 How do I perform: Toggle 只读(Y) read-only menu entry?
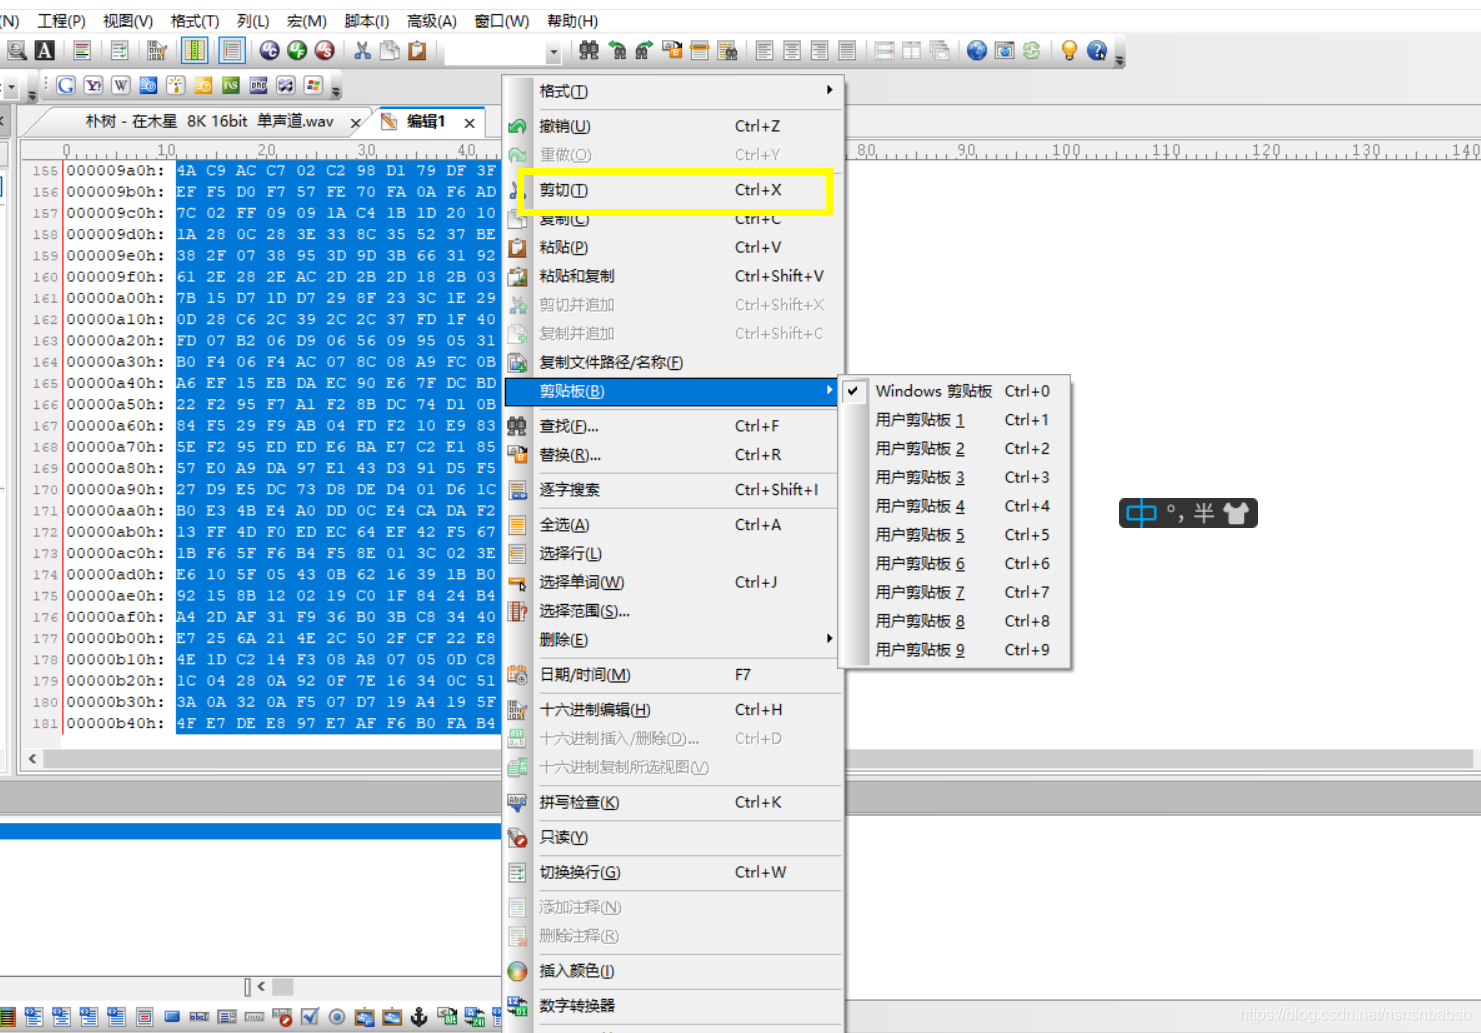[673, 838]
